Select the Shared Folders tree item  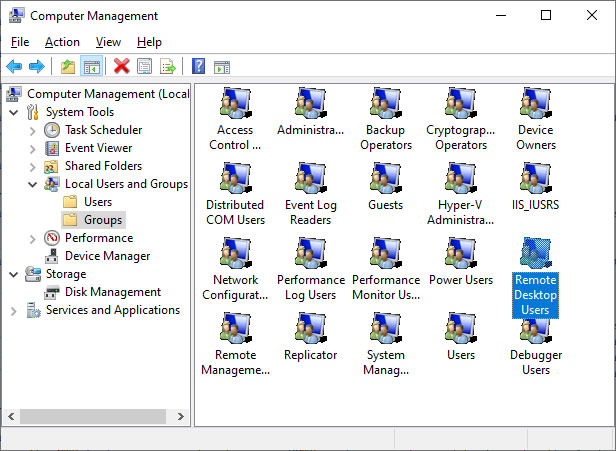103,166
